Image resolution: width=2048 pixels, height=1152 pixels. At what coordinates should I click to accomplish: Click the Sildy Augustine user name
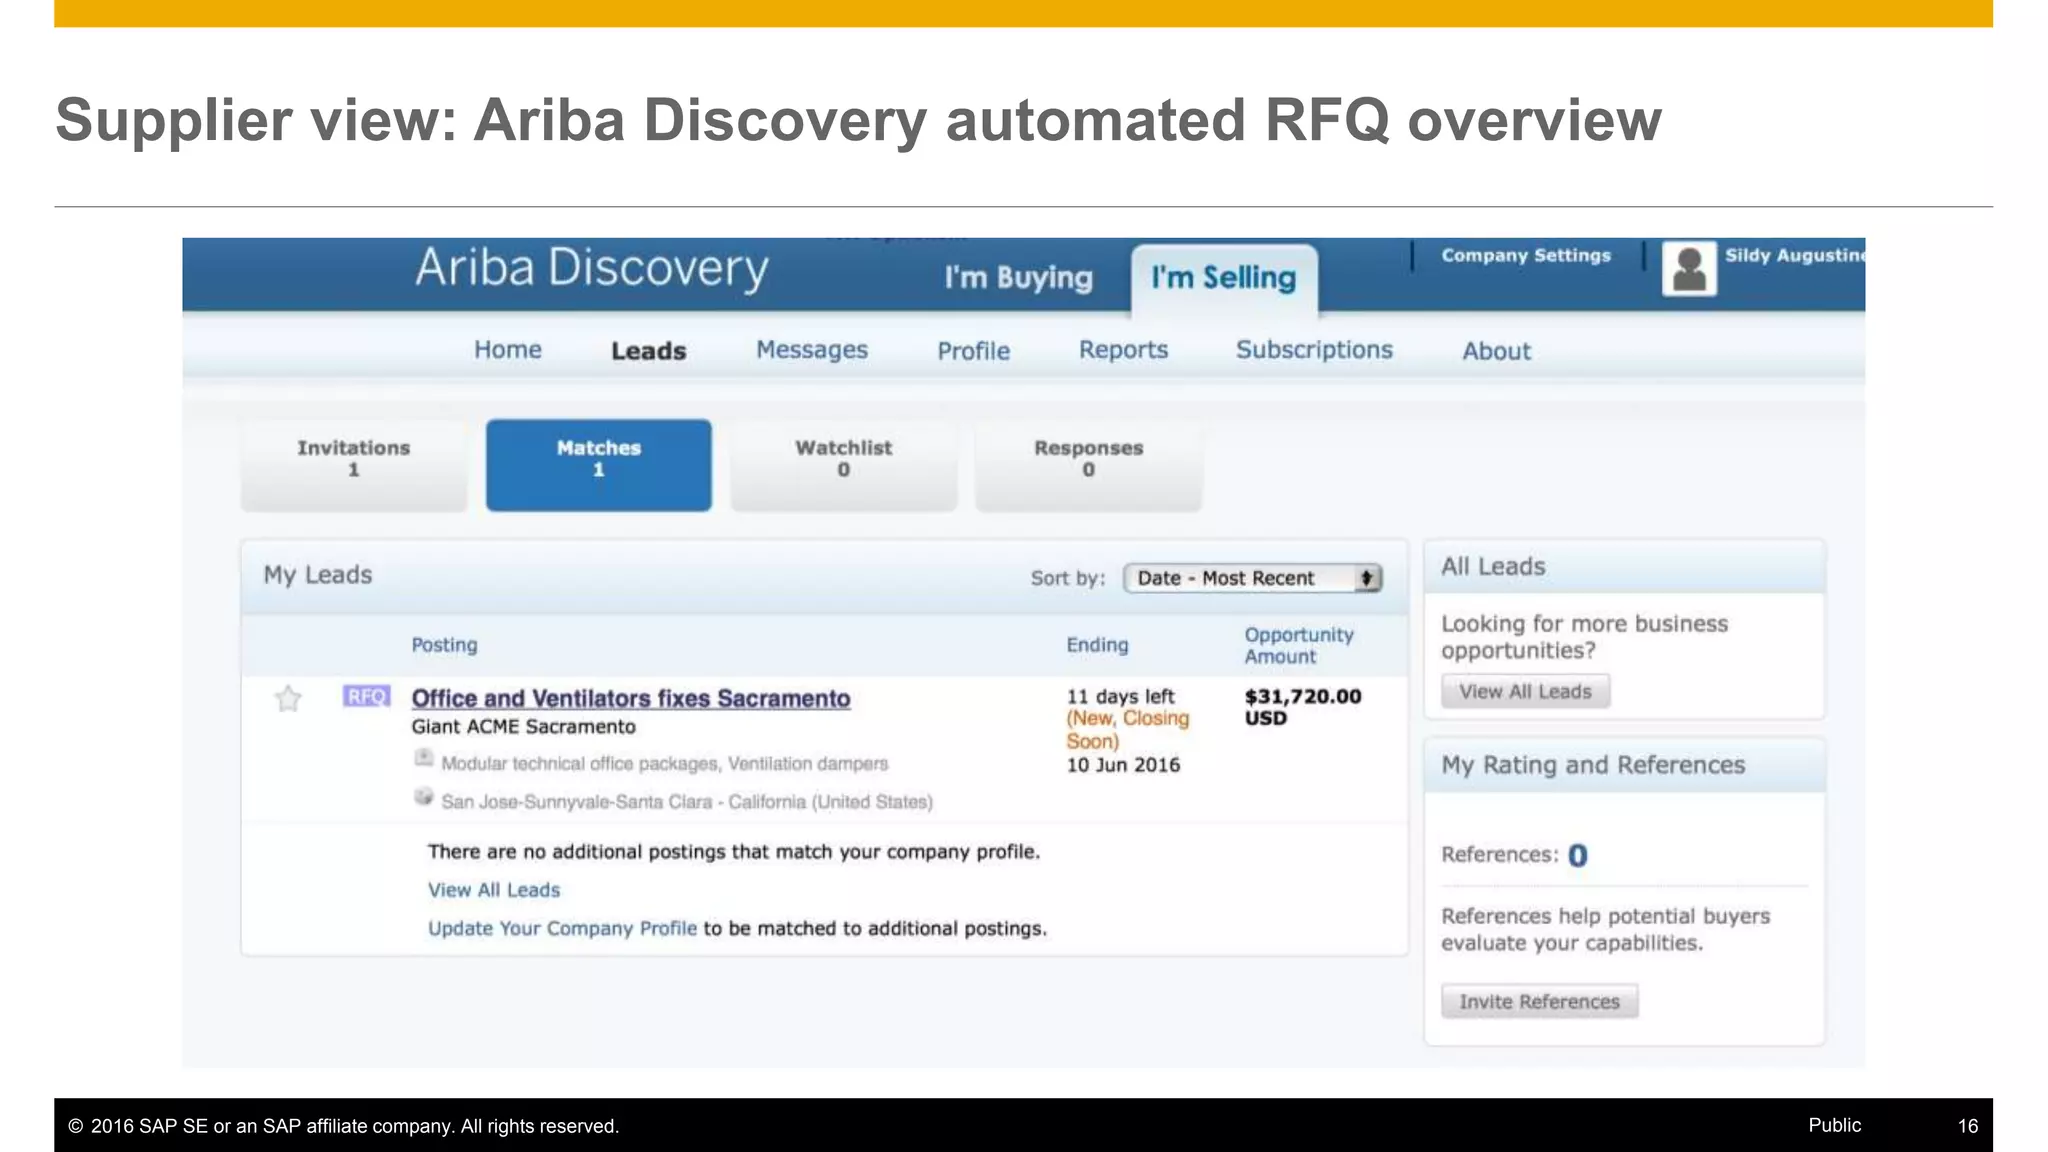(x=1794, y=255)
